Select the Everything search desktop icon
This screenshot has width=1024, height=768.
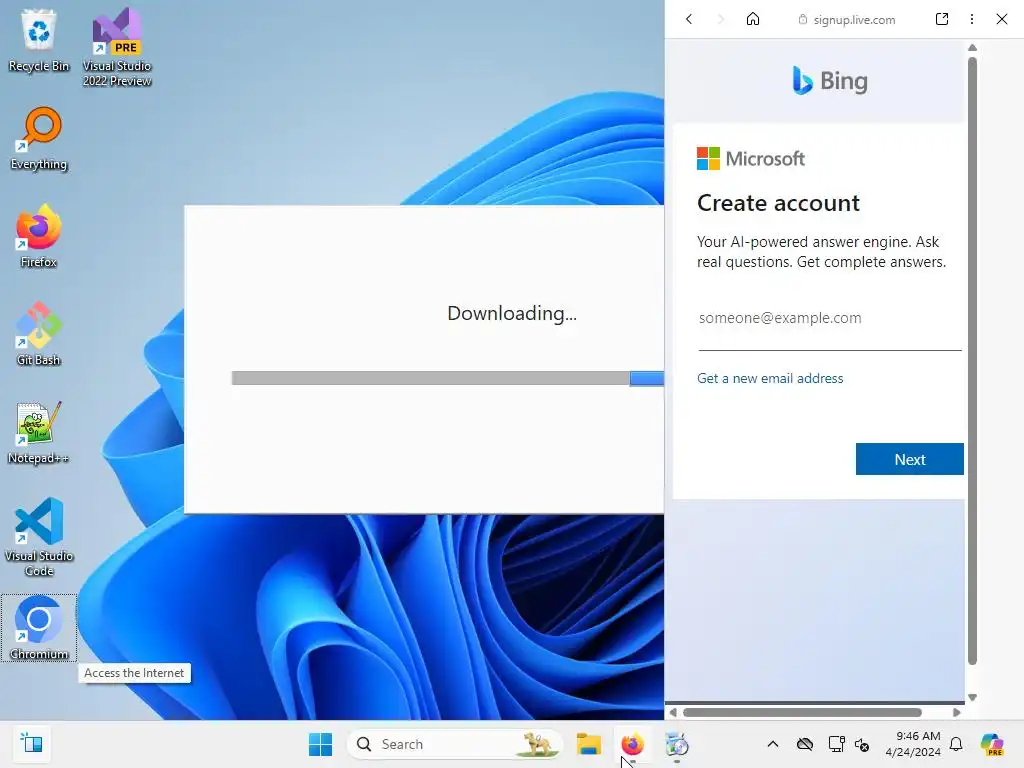pyautogui.click(x=39, y=138)
